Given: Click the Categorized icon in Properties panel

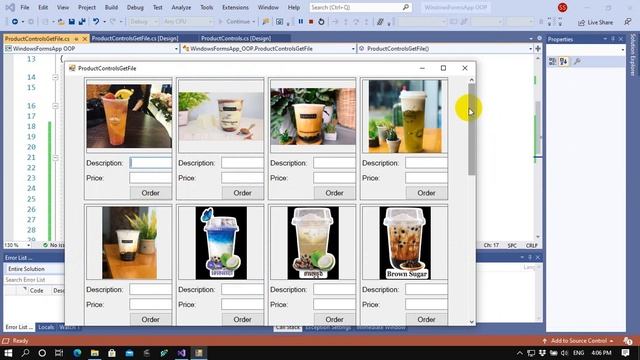Looking at the screenshot, I should (x=553, y=62).
